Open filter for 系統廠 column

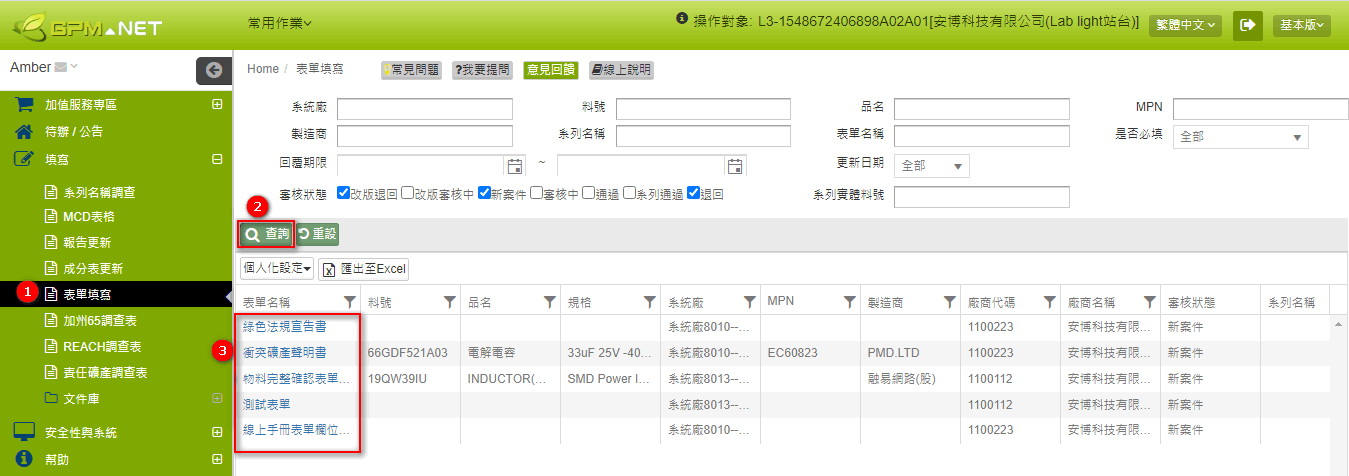[749, 302]
